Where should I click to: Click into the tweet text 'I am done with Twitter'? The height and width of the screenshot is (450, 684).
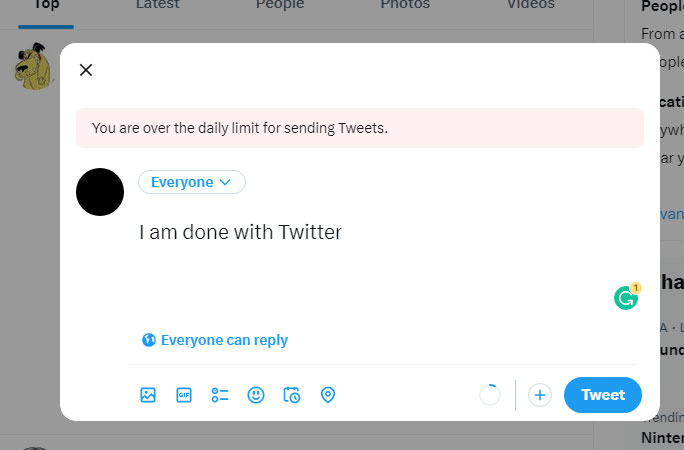click(x=240, y=232)
